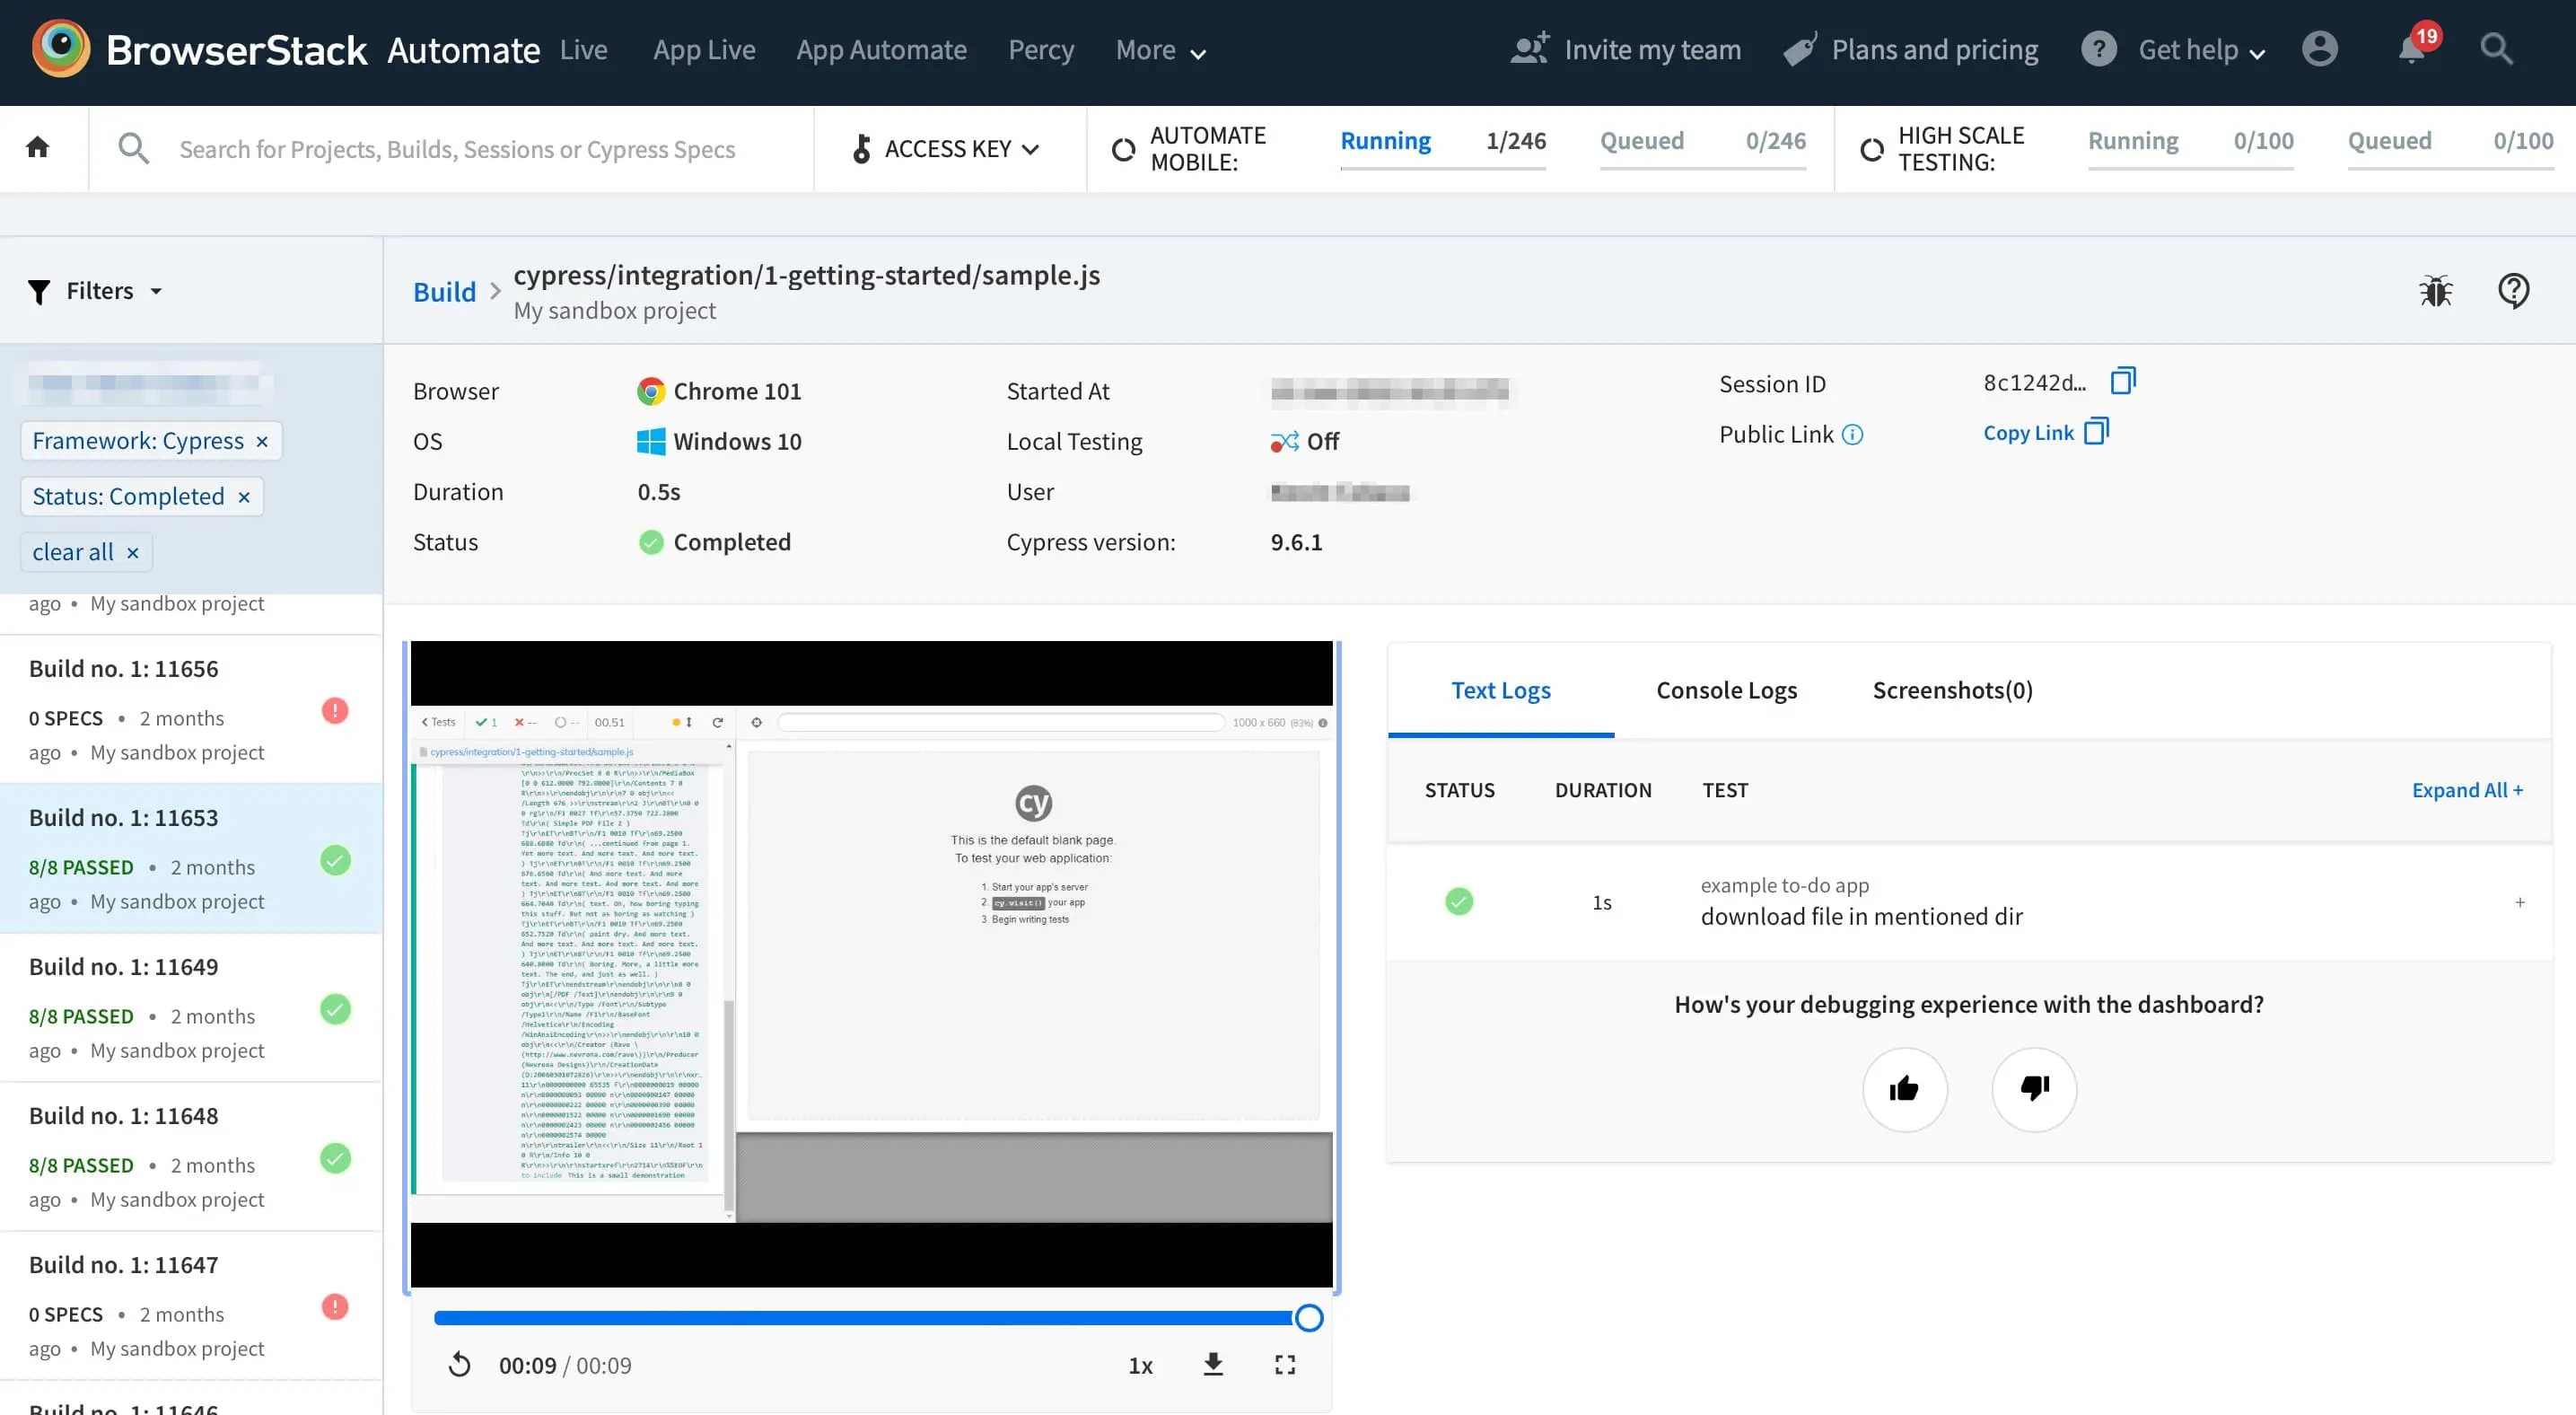The height and width of the screenshot is (1415, 2576).
Task: Replay the video recording
Action: (x=459, y=1365)
